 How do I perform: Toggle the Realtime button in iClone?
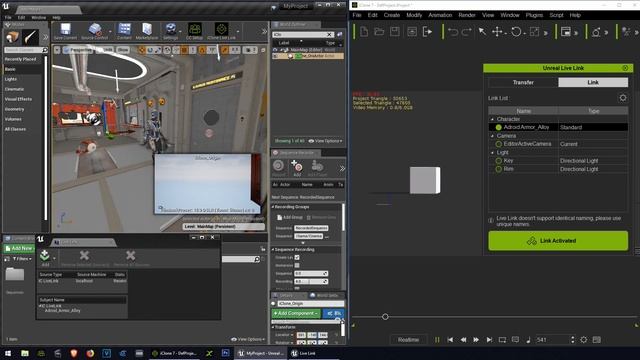click(408, 340)
